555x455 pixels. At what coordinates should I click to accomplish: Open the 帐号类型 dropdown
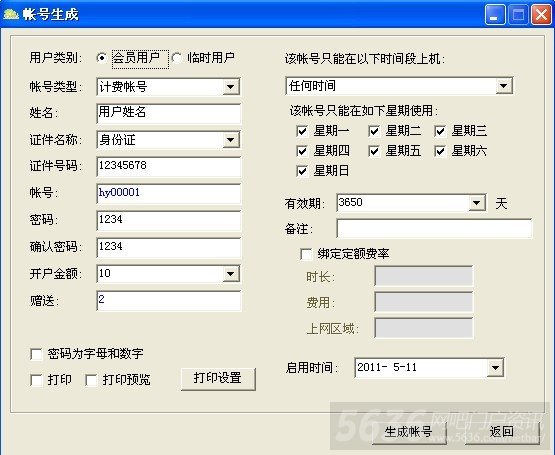coord(231,87)
